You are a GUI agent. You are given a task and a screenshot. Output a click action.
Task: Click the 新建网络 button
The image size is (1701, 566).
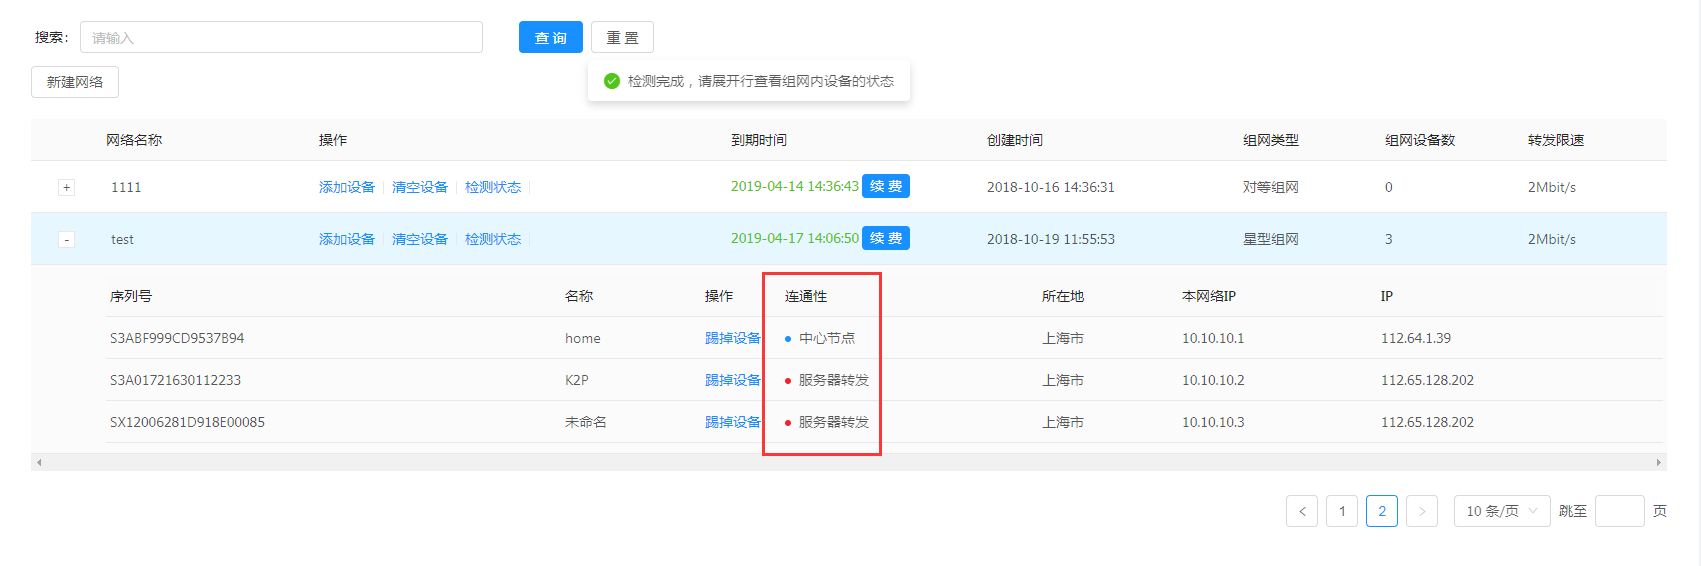tap(75, 82)
